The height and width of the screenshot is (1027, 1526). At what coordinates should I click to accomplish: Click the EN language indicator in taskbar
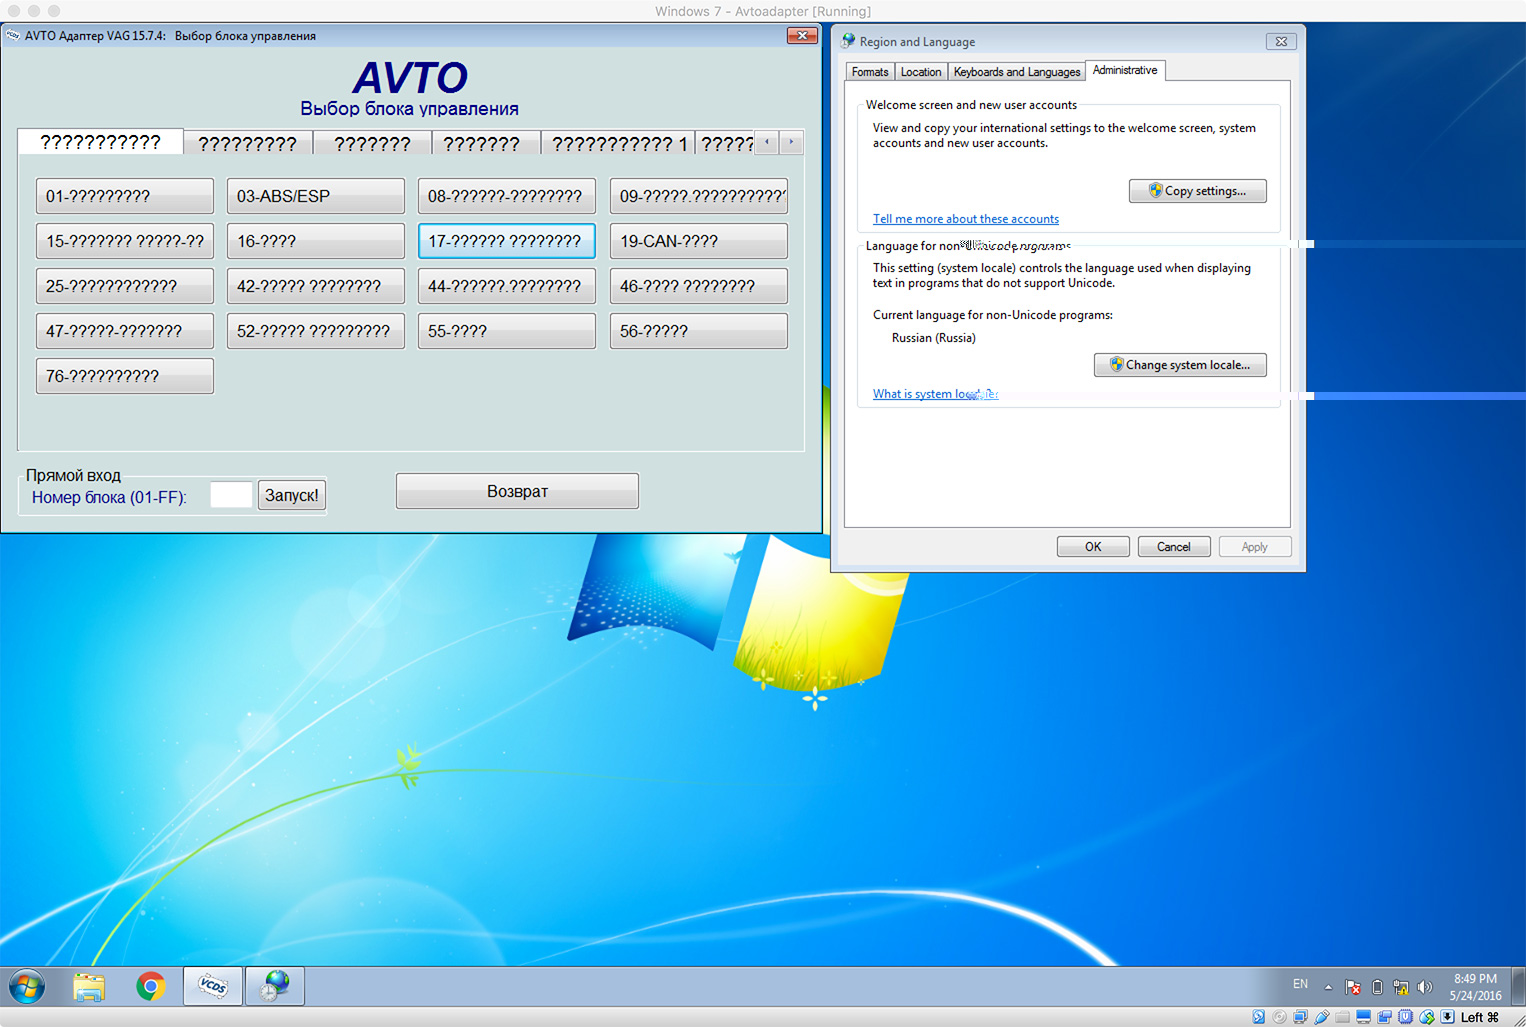pyautogui.click(x=1300, y=984)
